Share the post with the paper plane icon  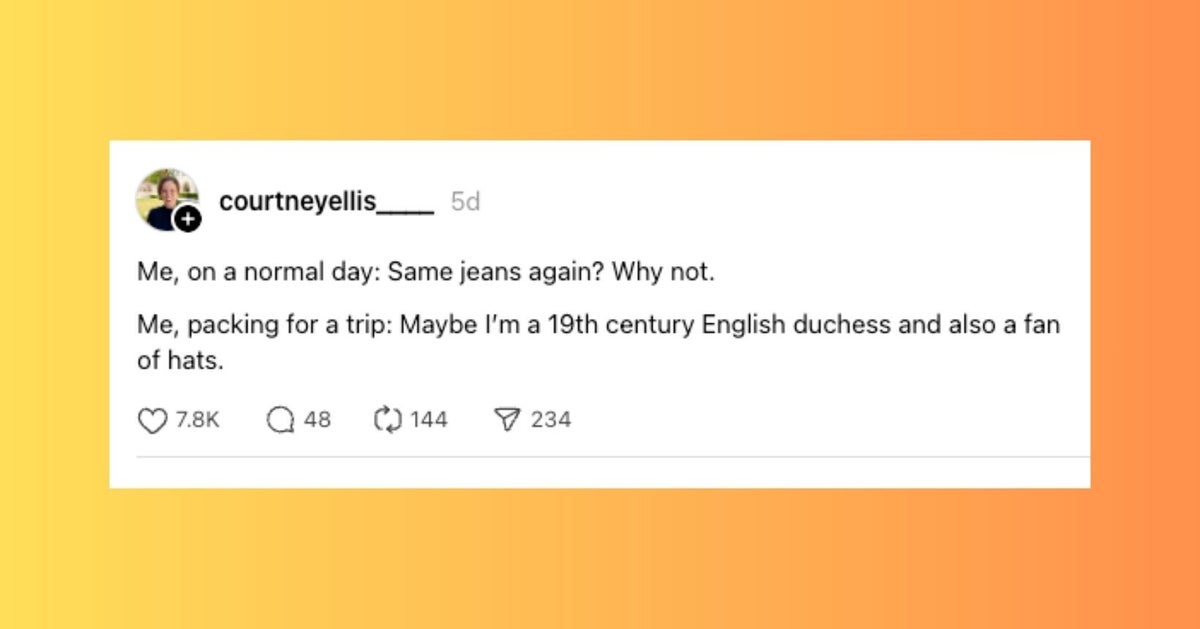click(x=508, y=420)
